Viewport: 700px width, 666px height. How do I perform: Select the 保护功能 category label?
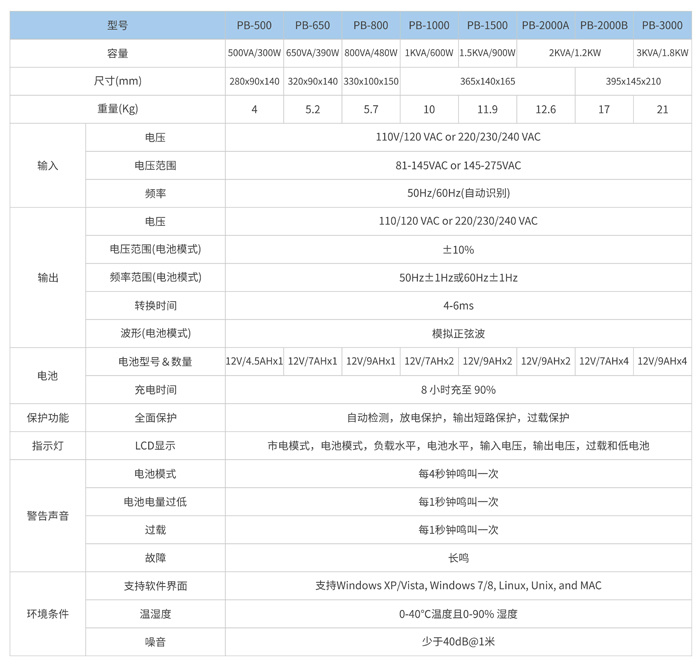[48, 418]
